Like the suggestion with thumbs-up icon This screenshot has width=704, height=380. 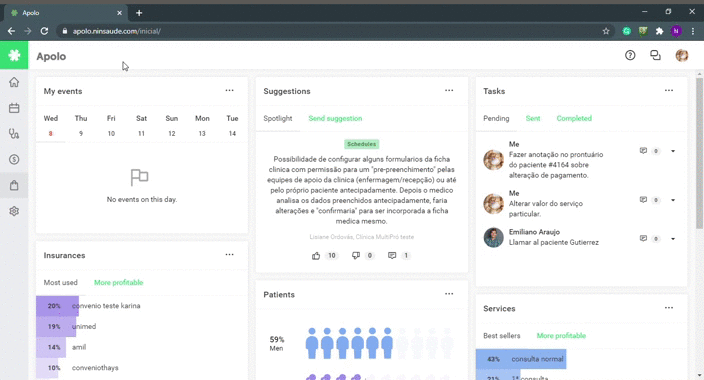pyautogui.click(x=316, y=256)
